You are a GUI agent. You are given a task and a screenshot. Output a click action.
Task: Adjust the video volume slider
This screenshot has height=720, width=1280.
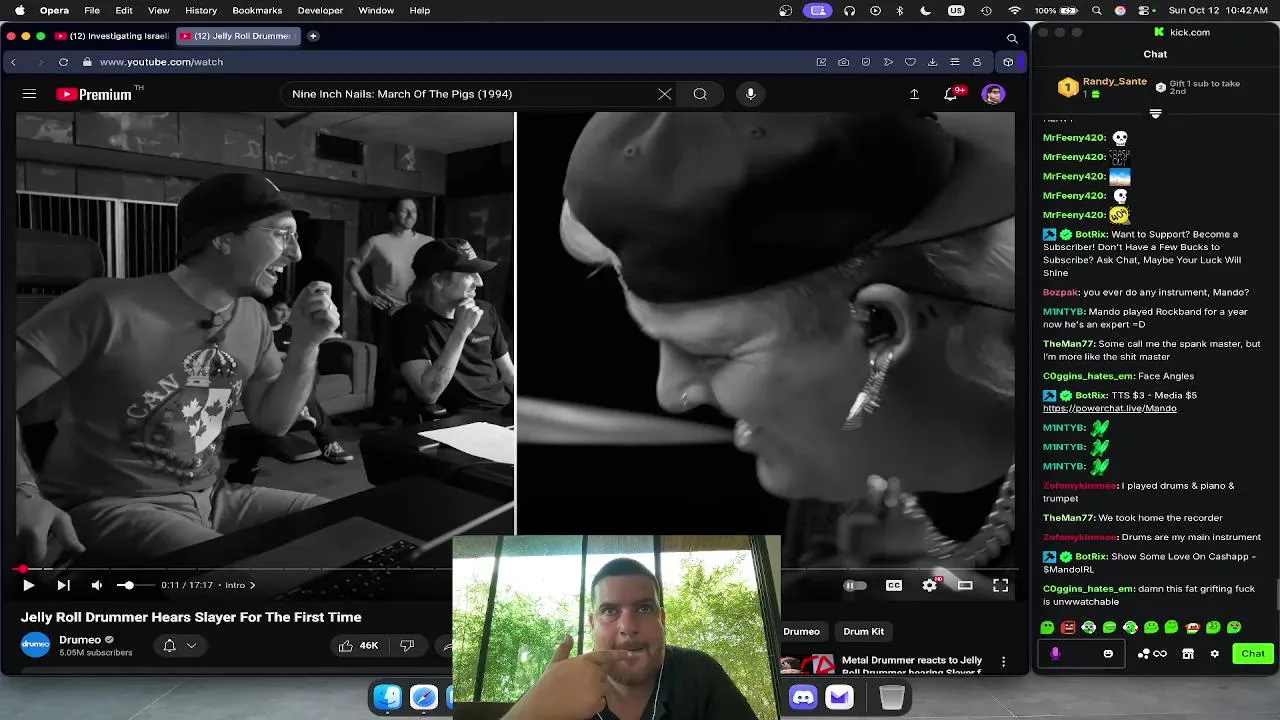point(134,585)
